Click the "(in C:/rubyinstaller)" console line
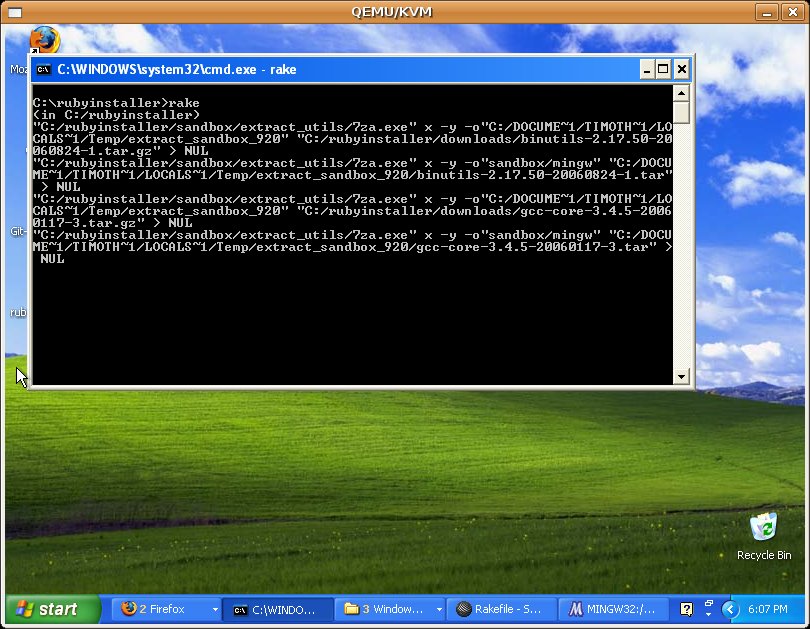The height and width of the screenshot is (629, 810). [116, 115]
